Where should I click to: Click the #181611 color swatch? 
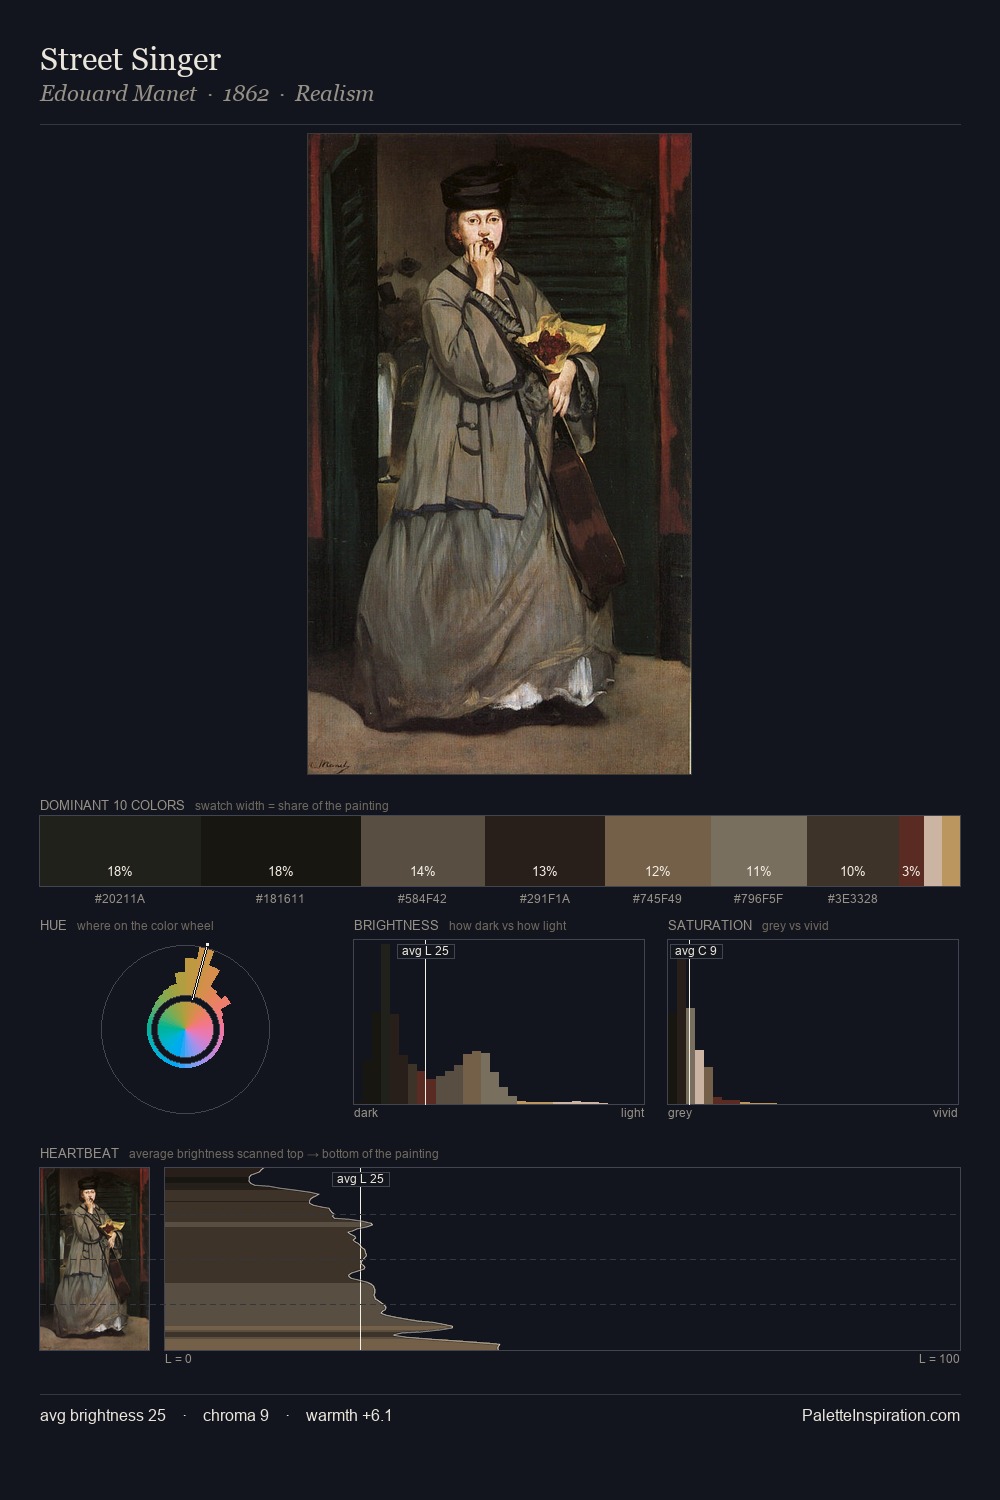[281, 851]
